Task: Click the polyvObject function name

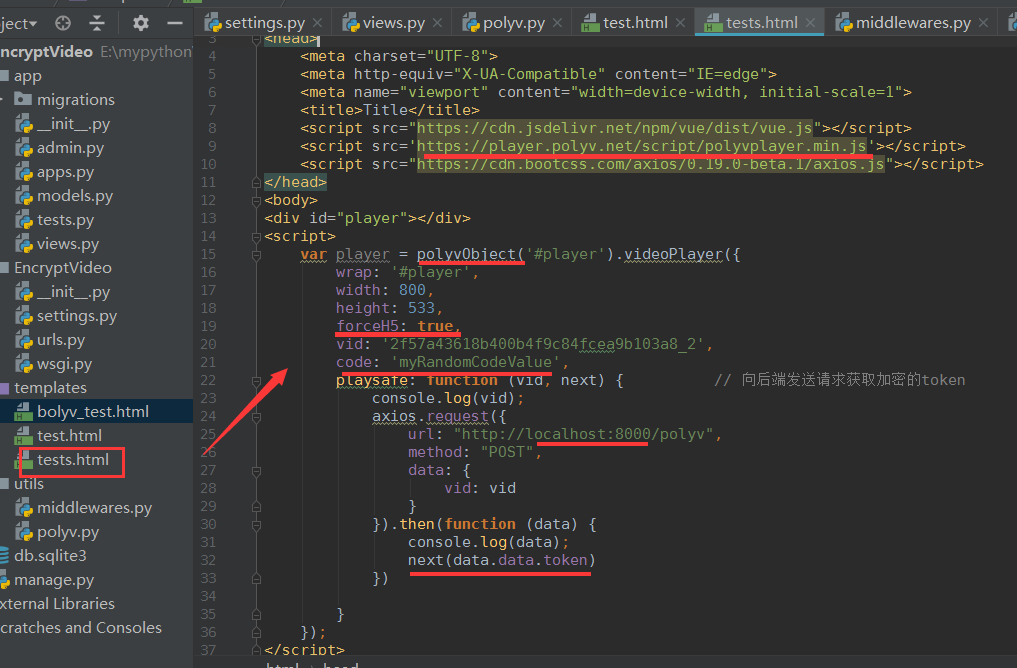Action: coord(466,254)
